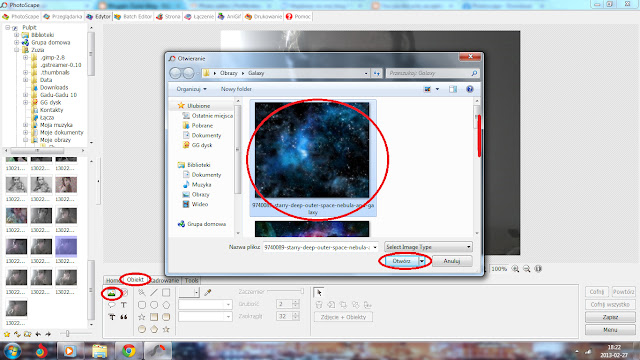Switch to the Batch Editor tab
This screenshot has width=640, height=360.
pyautogui.click(x=133, y=17)
